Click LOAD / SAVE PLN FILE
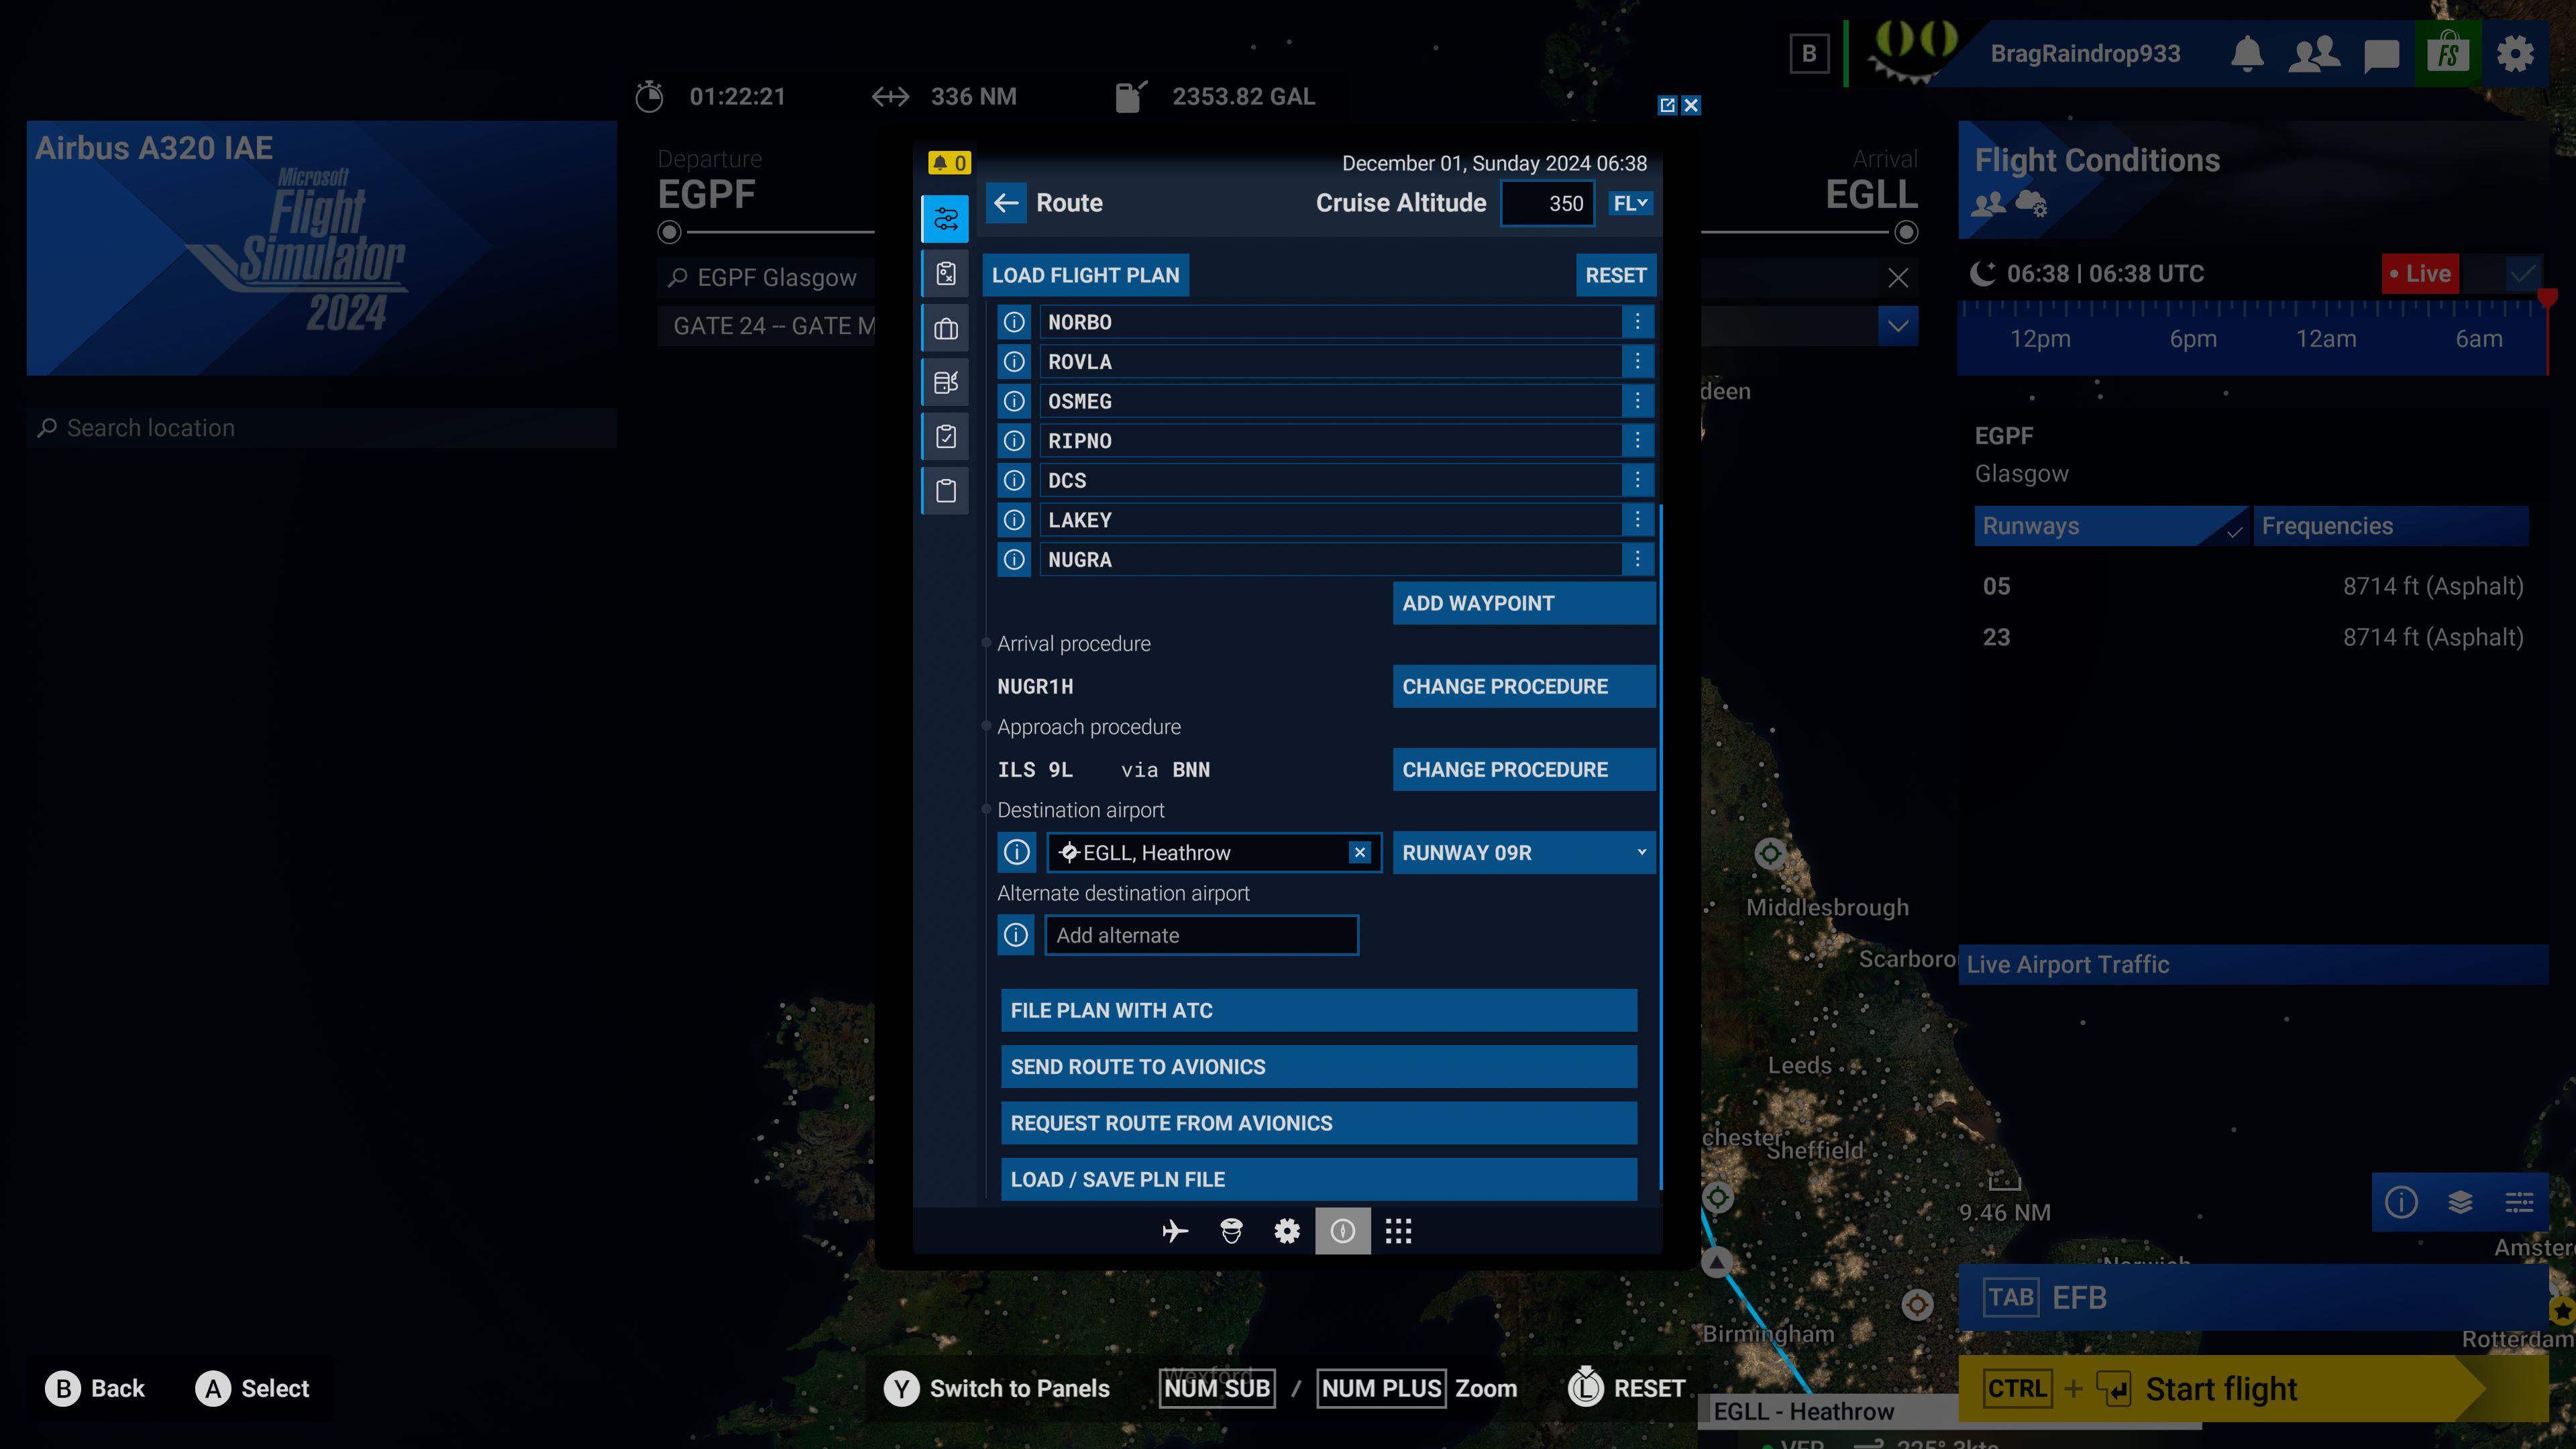 (1318, 1179)
